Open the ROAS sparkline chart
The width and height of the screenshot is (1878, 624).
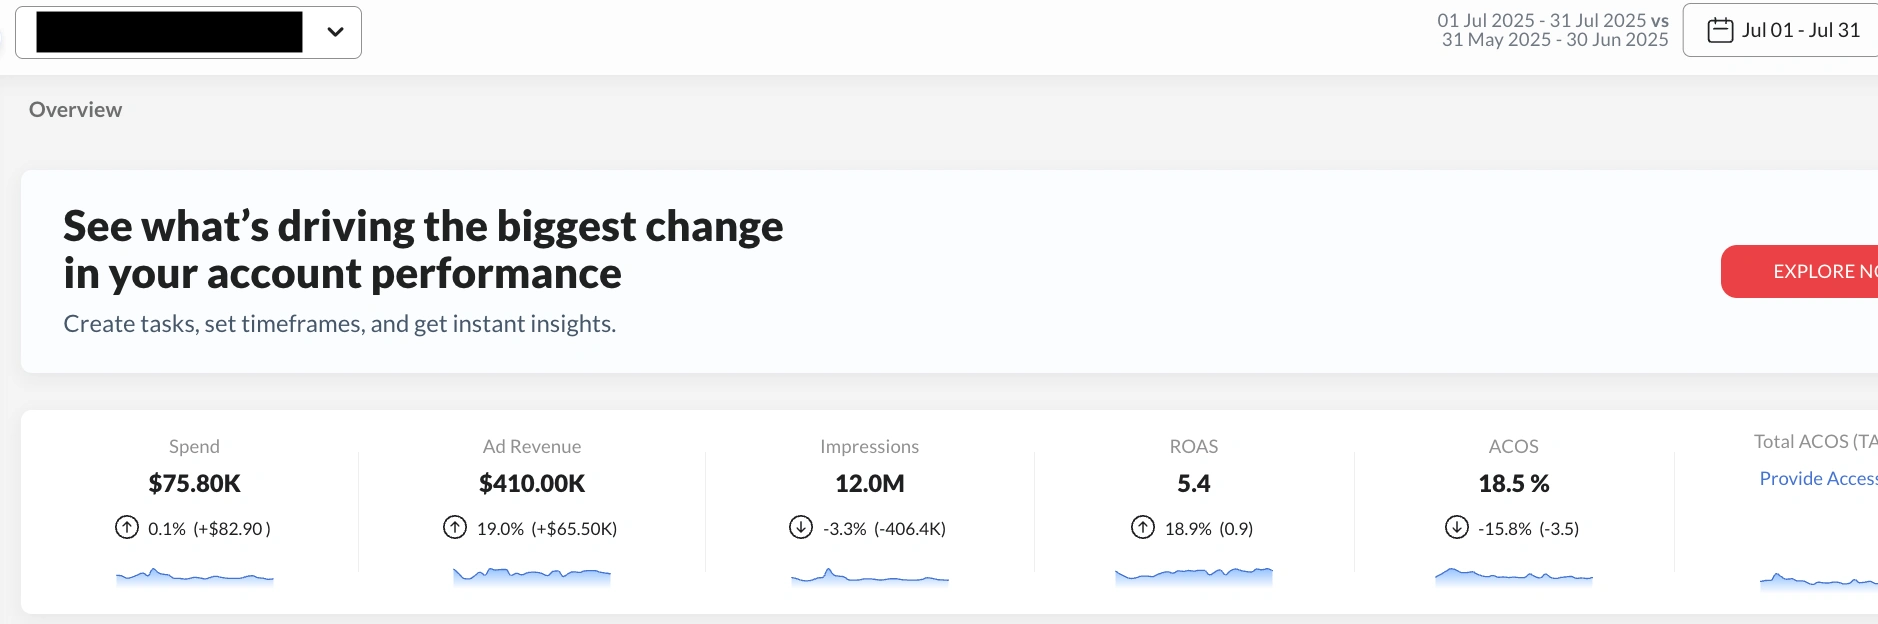coord(1193,575)
